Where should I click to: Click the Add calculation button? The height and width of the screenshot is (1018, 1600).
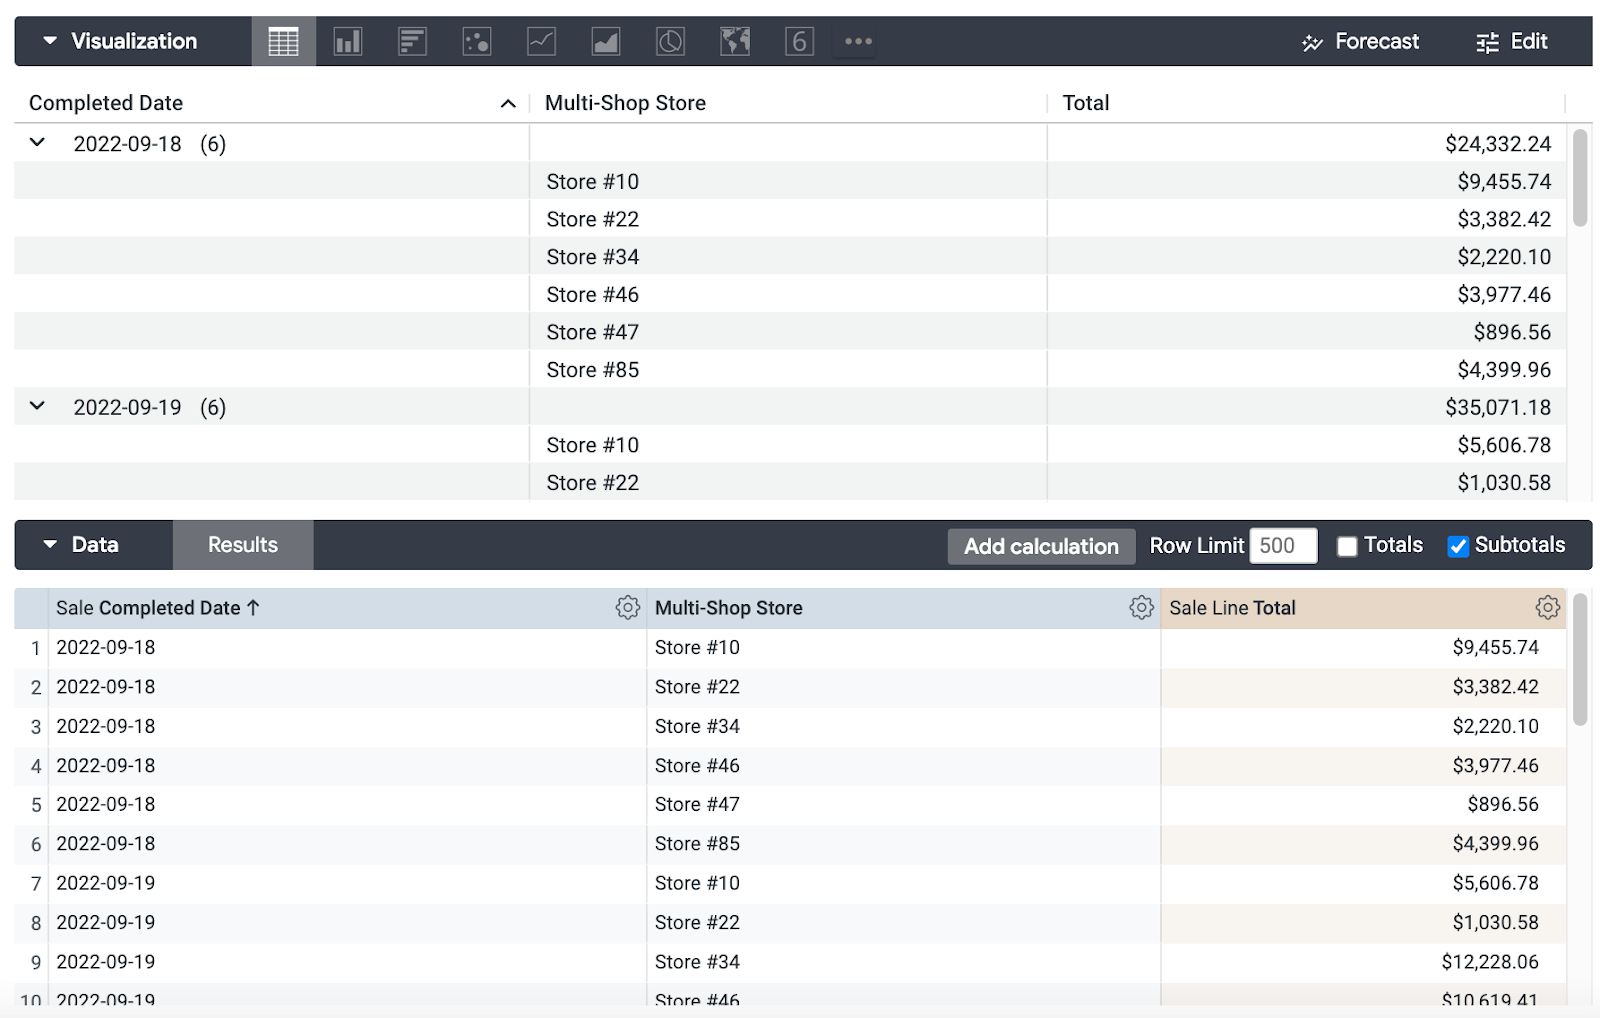pos(1041,546)
